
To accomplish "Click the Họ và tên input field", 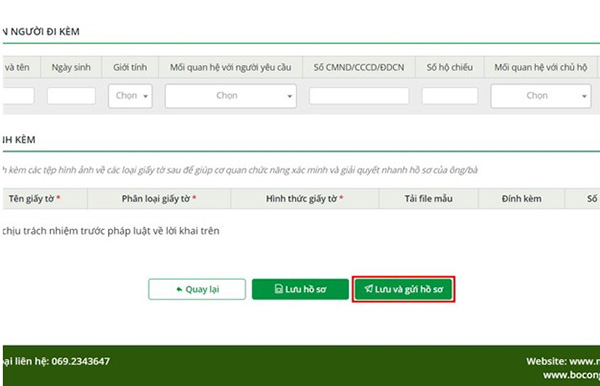I will 18,96.
